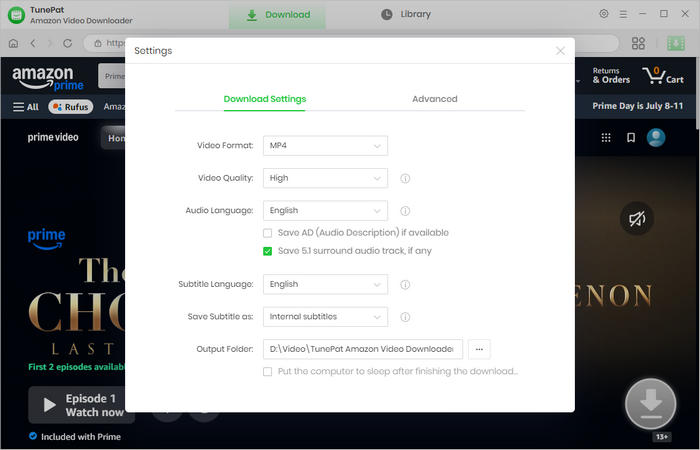Screen dimensions: 700x450
Task: Show info for Subtitle Language
Action: pyautogui.click(x=405, y=285)
